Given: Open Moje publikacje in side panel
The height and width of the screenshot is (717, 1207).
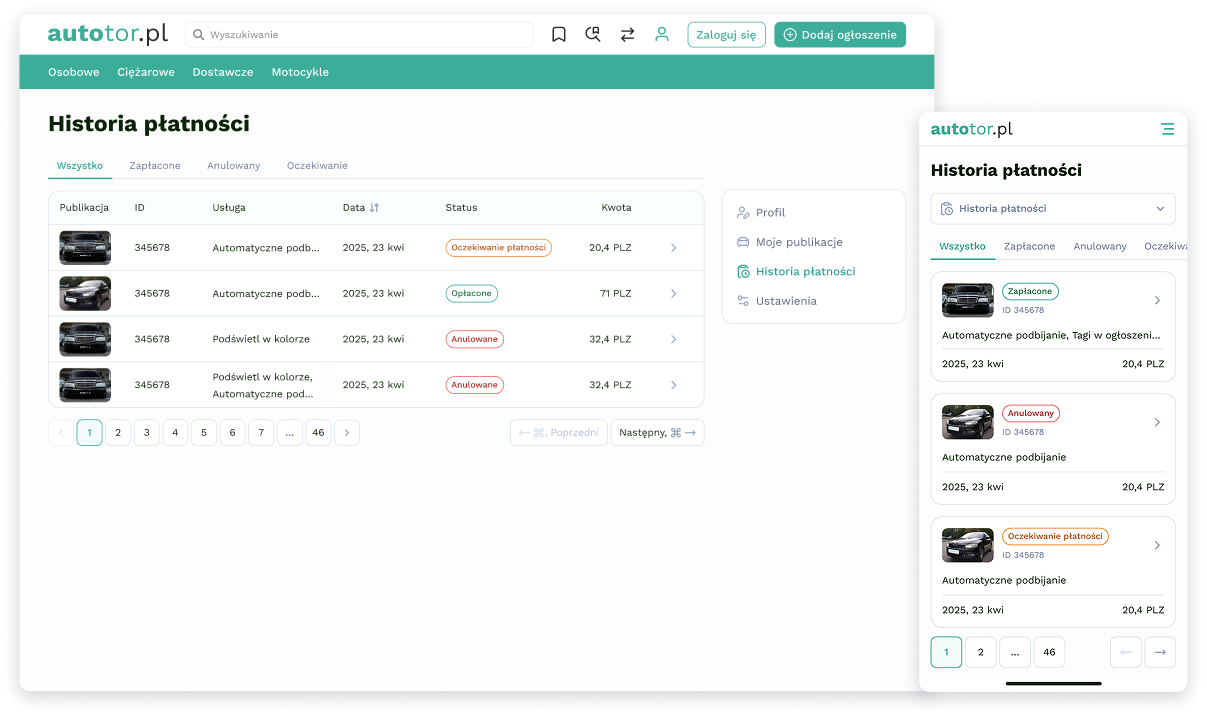Looking at the screenshot, I should coord(799,242).
